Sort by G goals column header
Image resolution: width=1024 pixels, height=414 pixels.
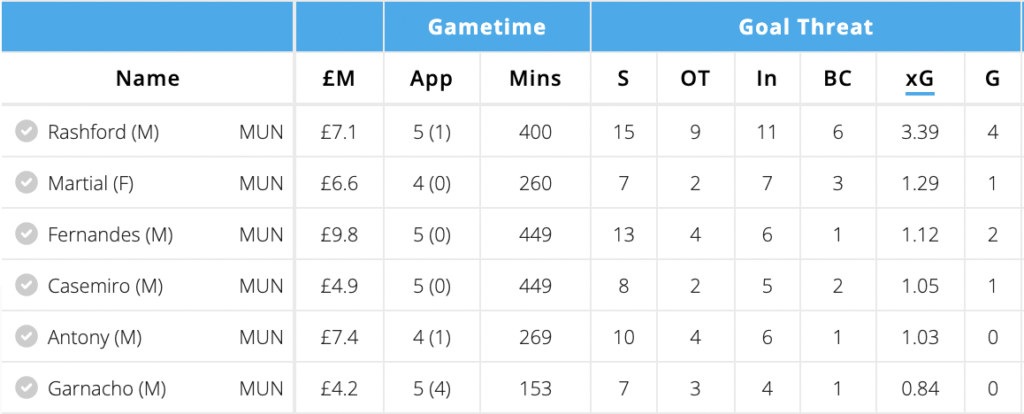tap(992, 78)
